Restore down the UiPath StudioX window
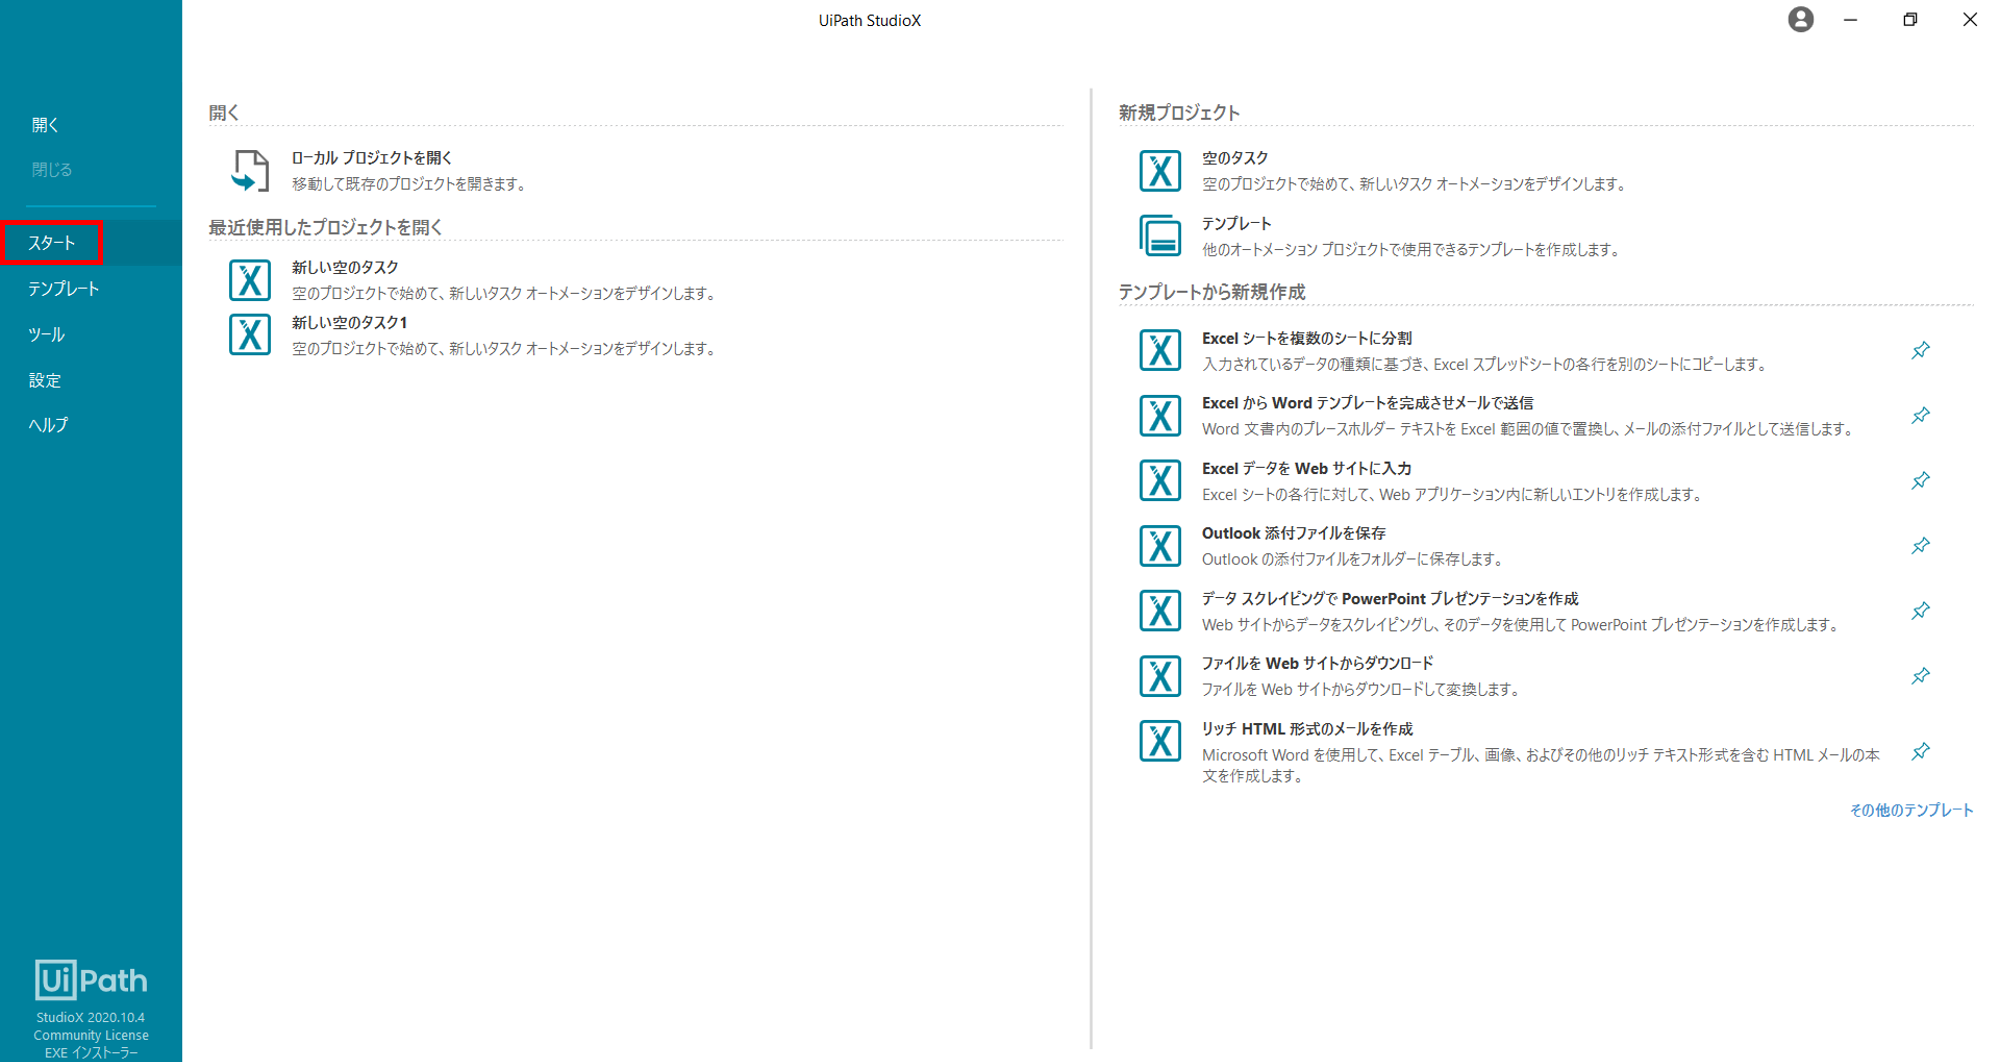The image size is (2000, 1062). (1910, 19)
